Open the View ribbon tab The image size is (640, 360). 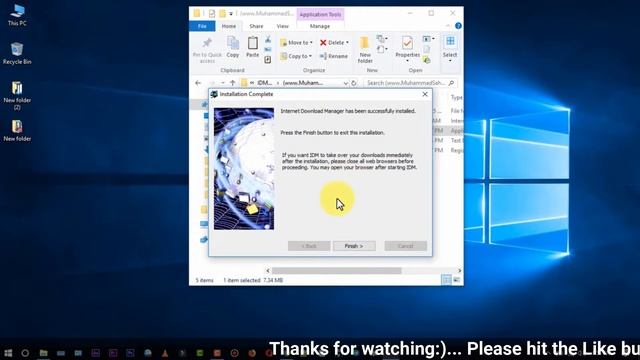(x=282, y=26)
